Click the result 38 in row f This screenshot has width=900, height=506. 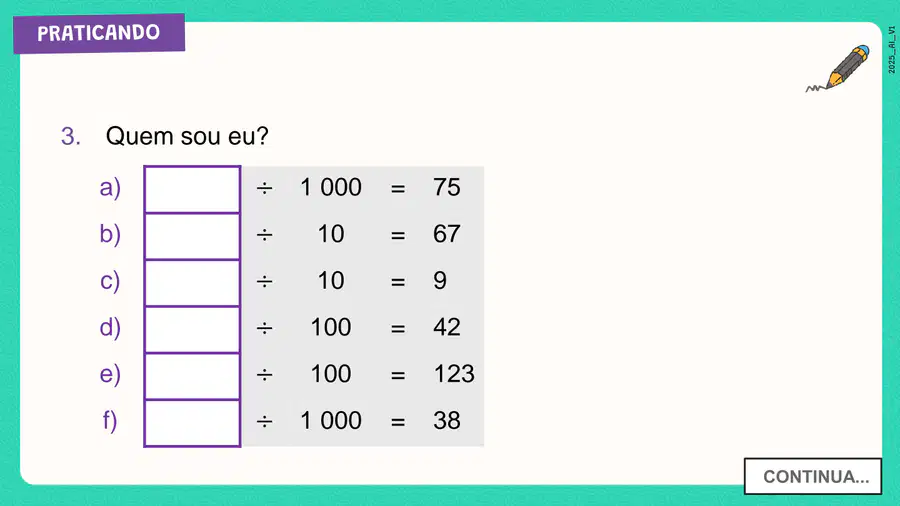coord(447,421)
